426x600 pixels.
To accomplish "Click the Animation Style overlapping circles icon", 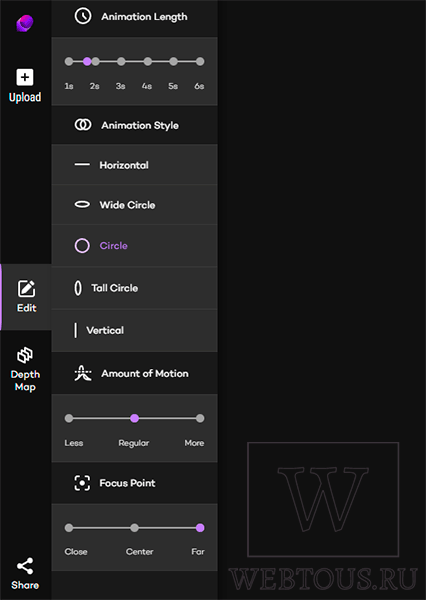I will pos(83,125).
